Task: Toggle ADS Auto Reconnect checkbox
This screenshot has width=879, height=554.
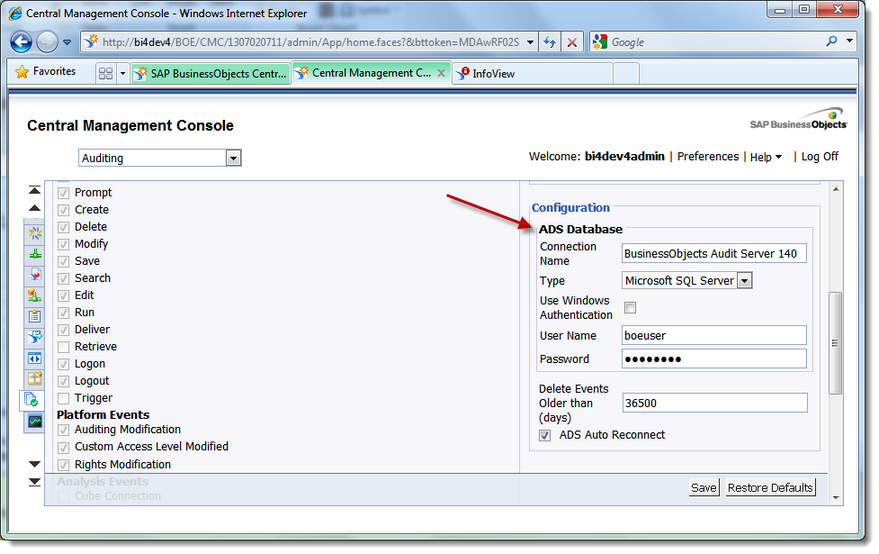Action: (545, 435)
